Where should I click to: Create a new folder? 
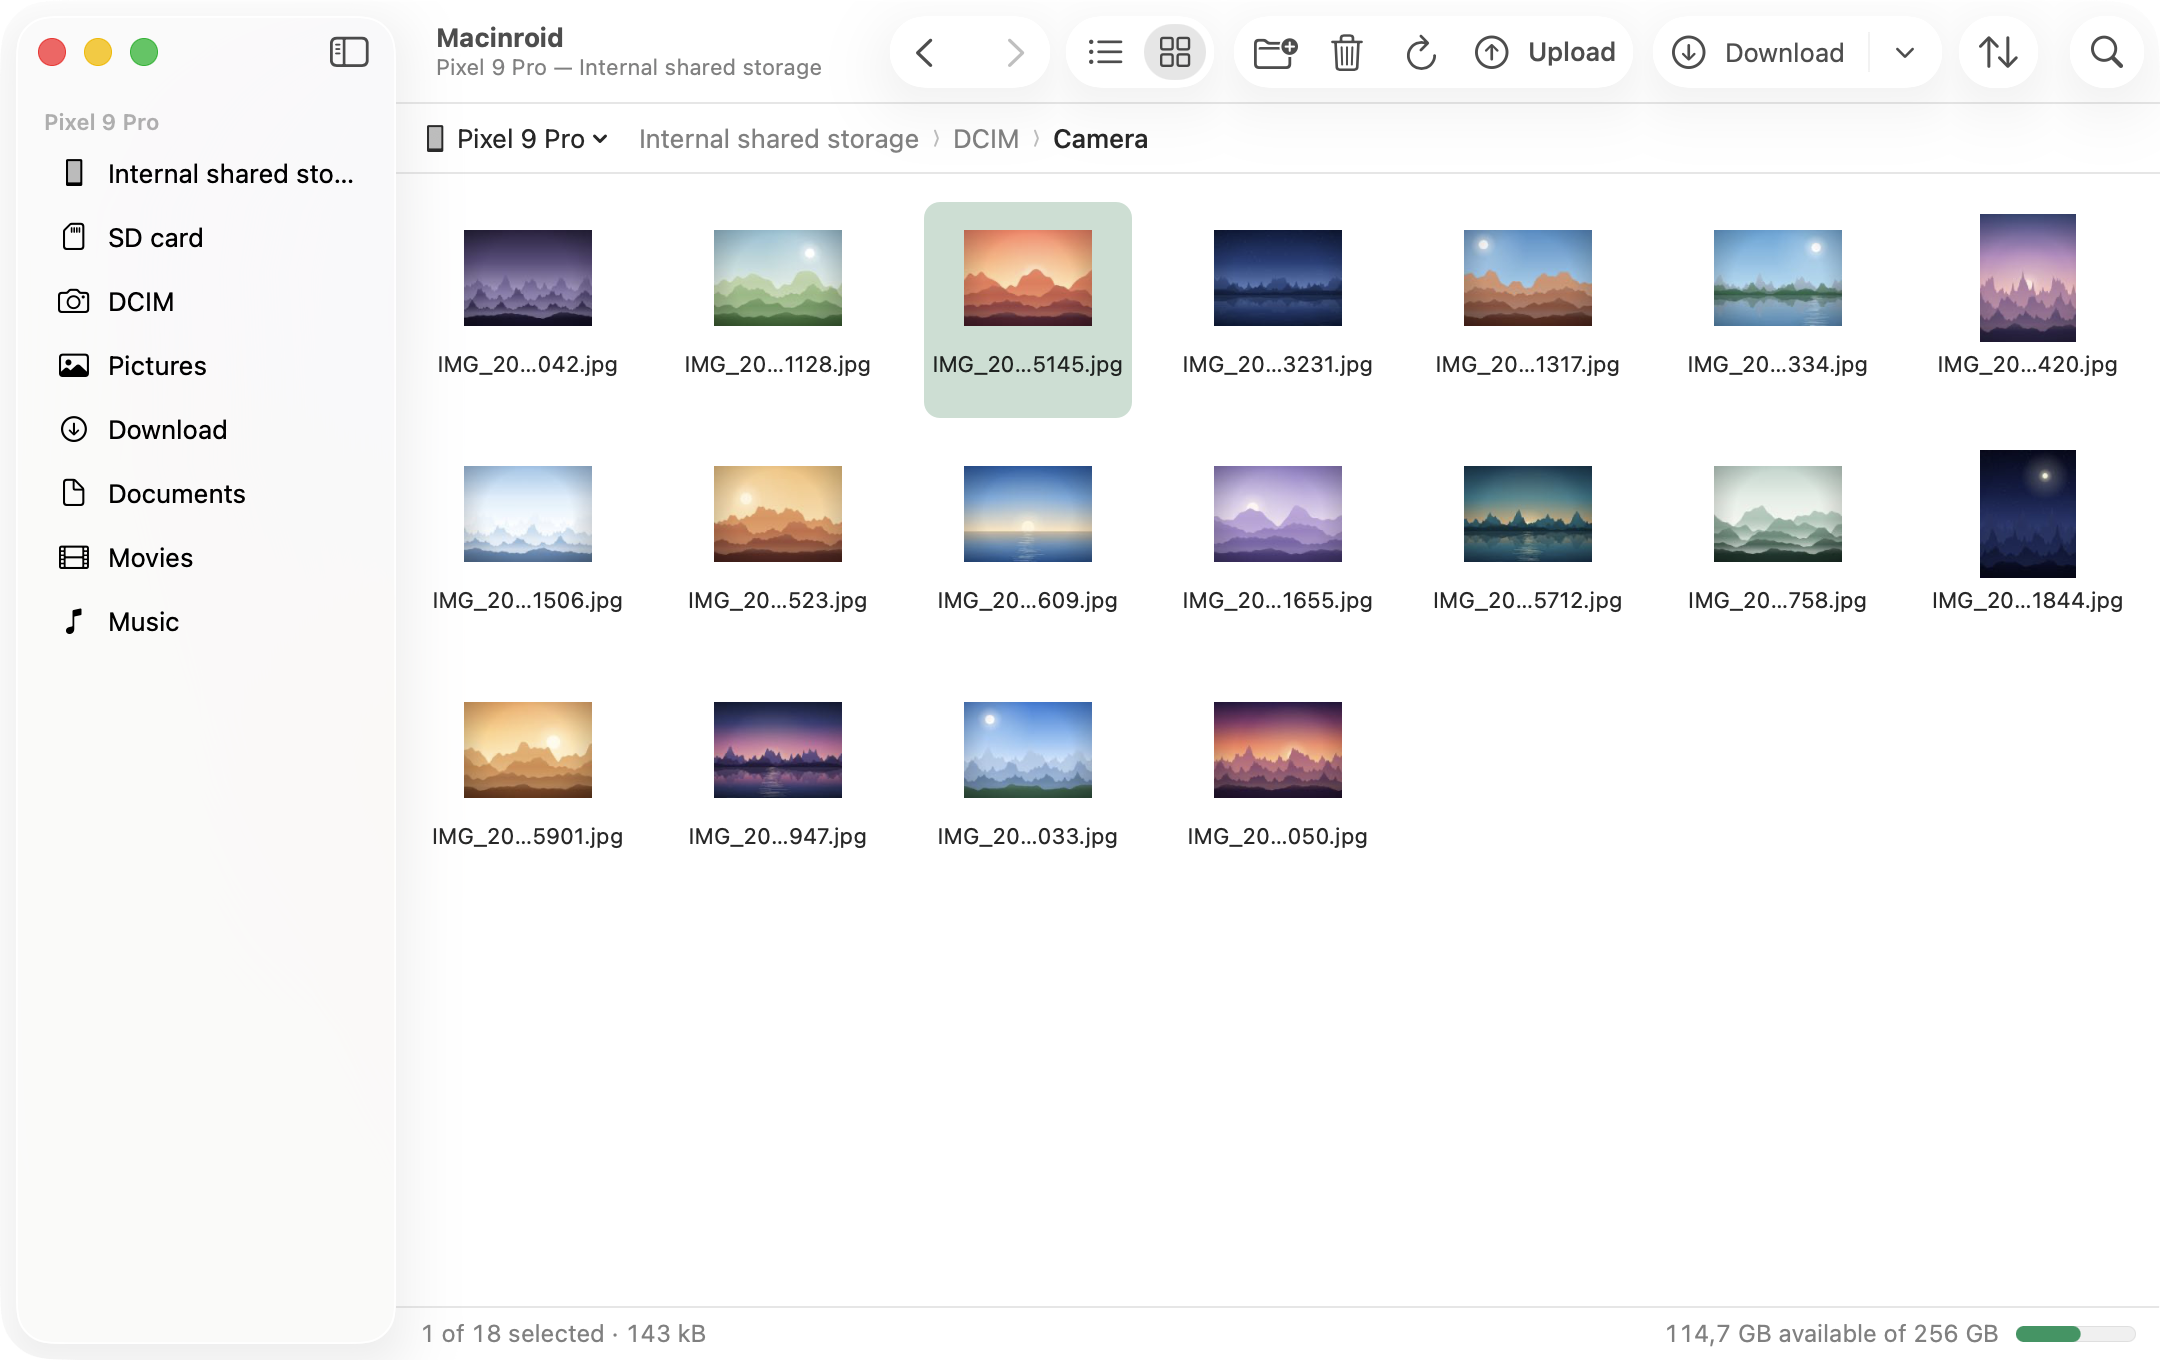click(x=1275, y=52)
